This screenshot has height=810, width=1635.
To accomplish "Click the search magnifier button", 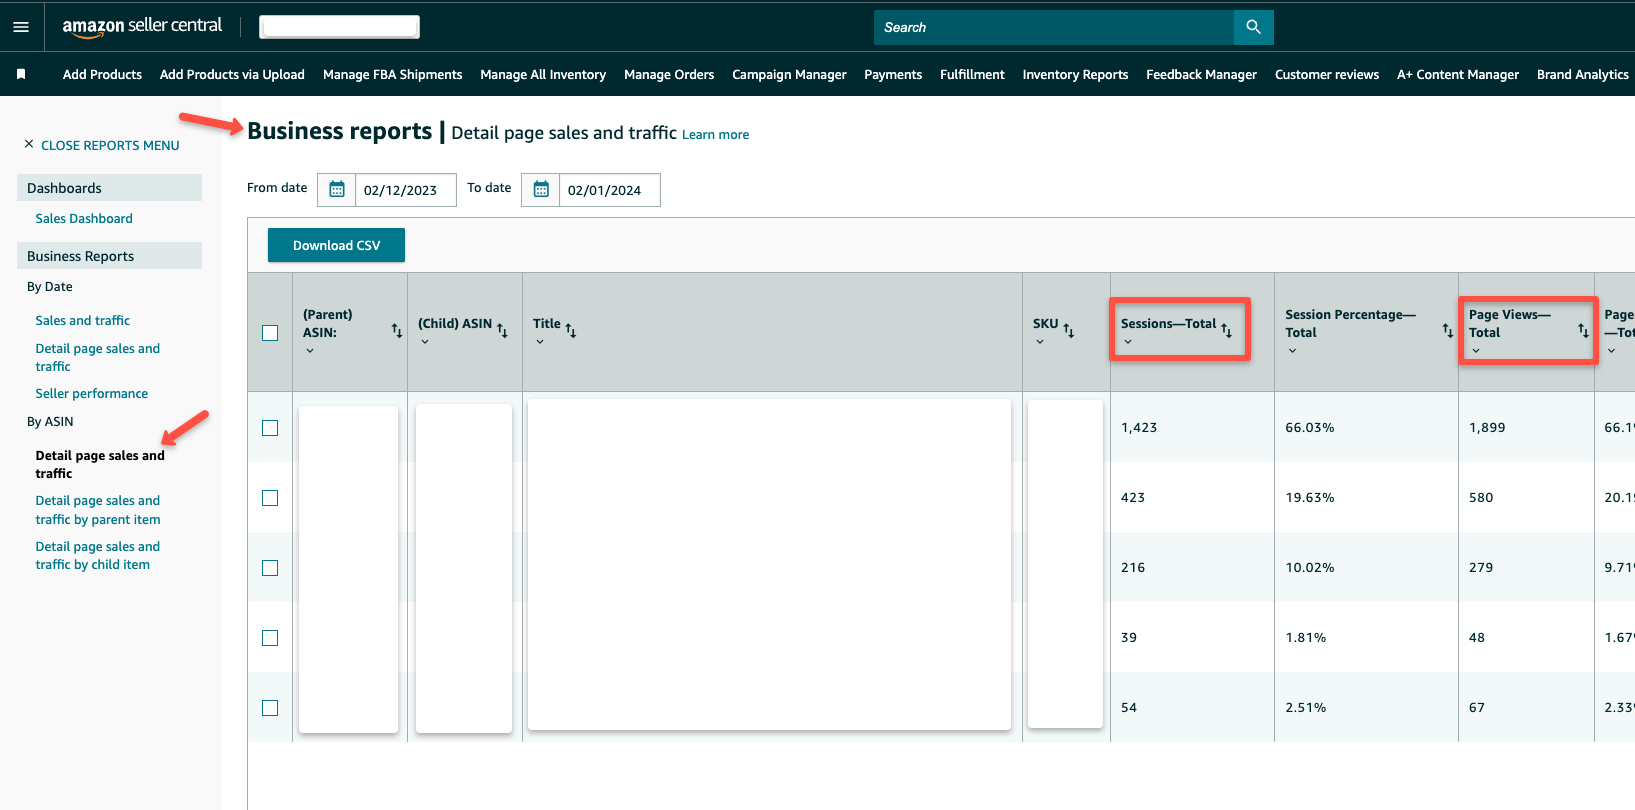I will point(1253,27).
